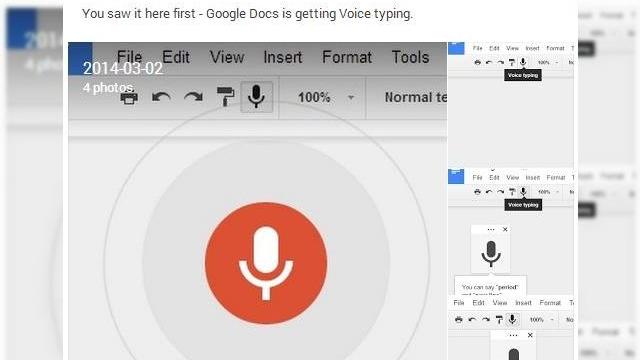Open the 100% zoom dropdown in the third thumbnail
This screenshot has width=640, height=360.
542,320
